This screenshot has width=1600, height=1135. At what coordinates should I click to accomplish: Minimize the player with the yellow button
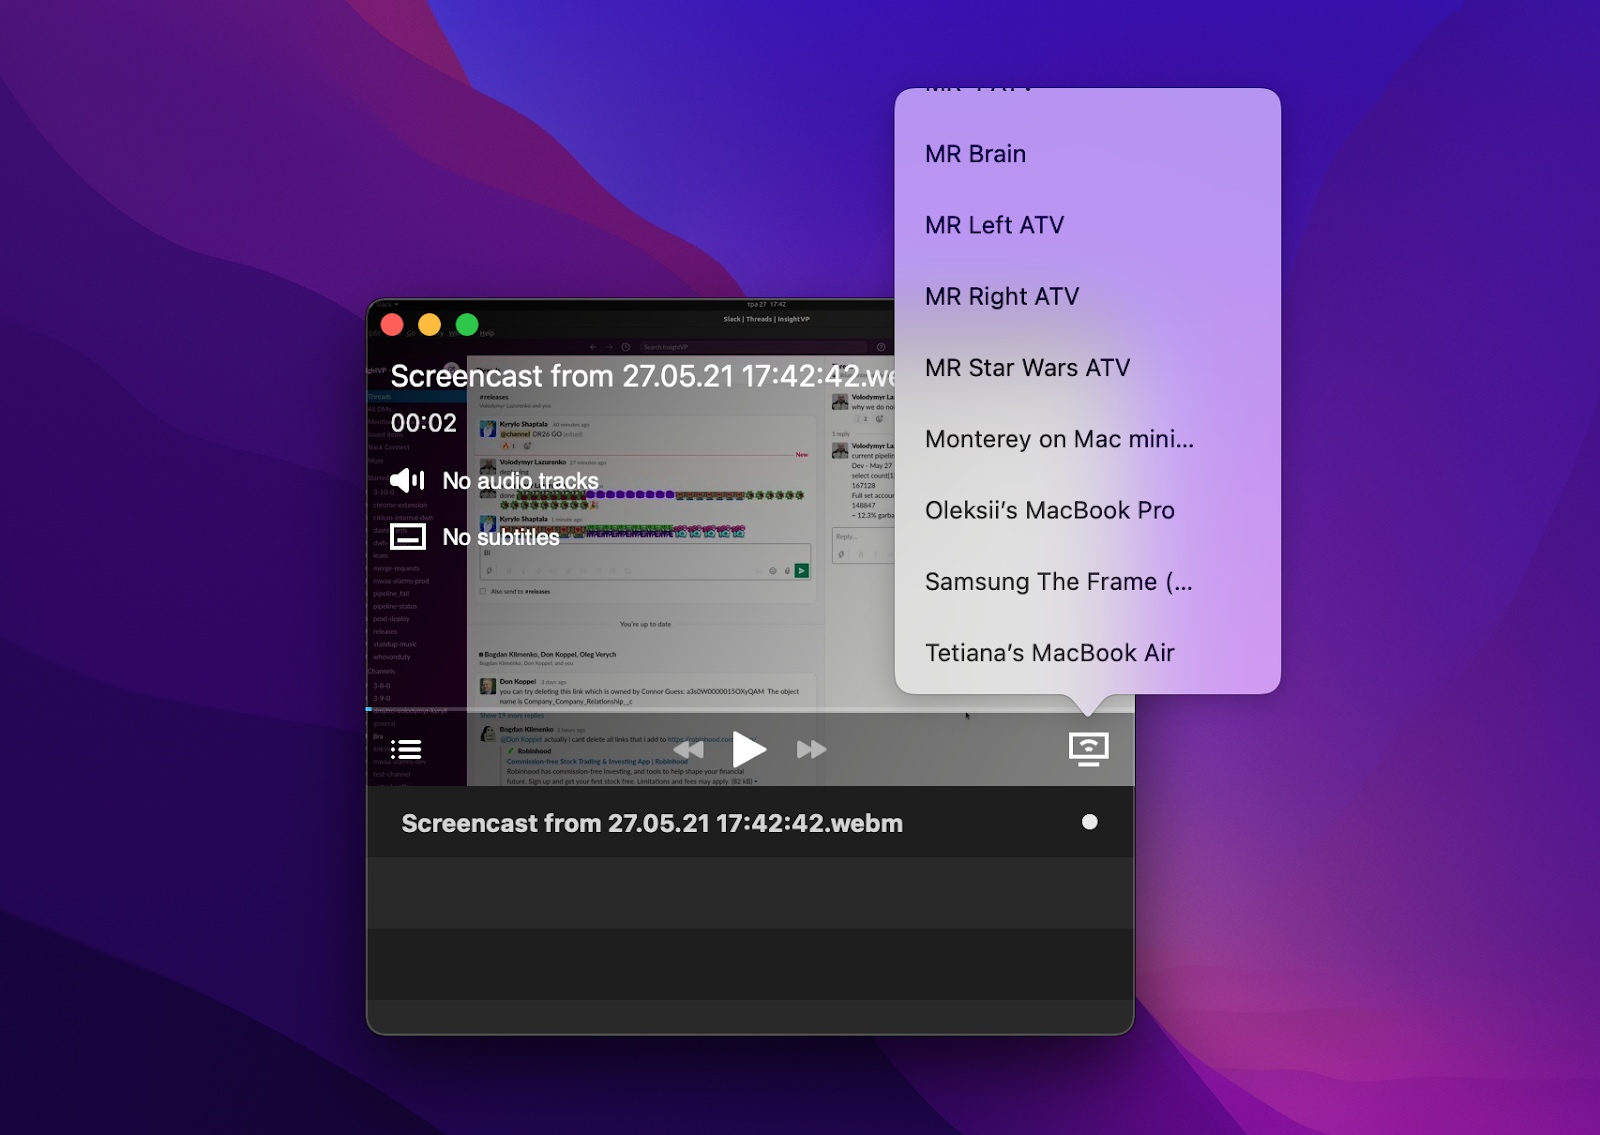[430, 324]
